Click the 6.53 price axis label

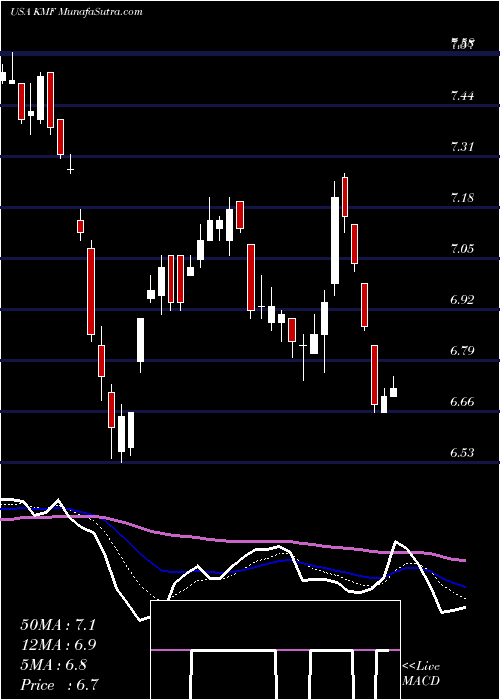click(x=462, y=453)
